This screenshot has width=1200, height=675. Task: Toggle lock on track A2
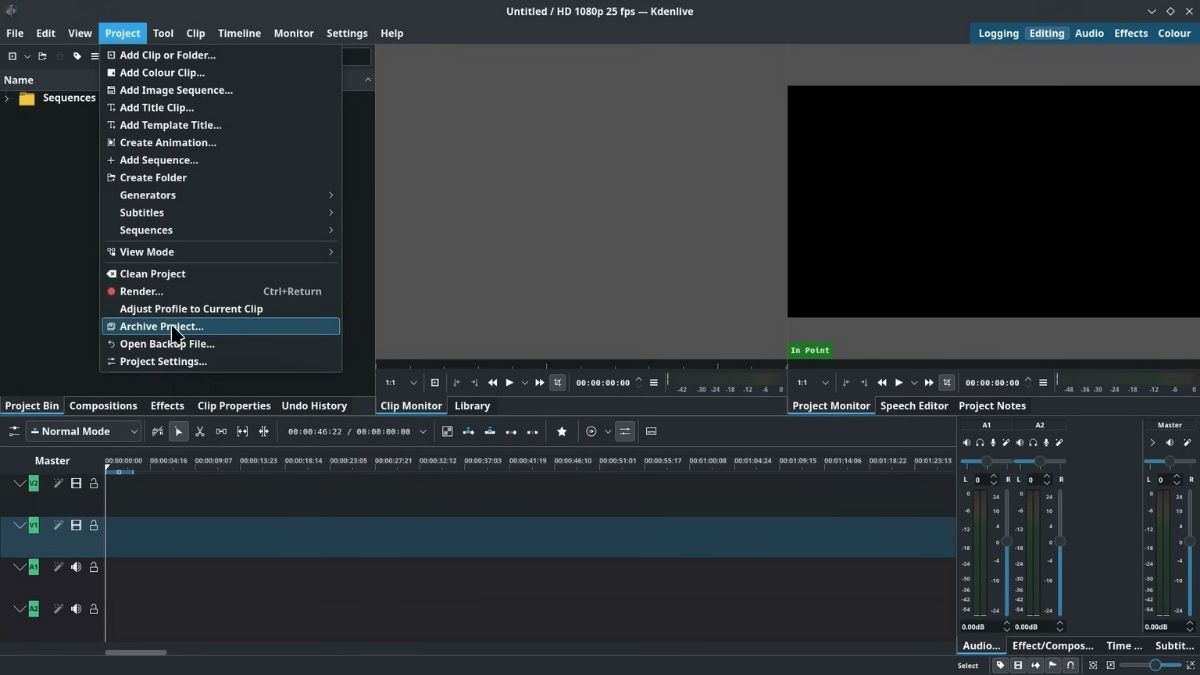[94, 609]
